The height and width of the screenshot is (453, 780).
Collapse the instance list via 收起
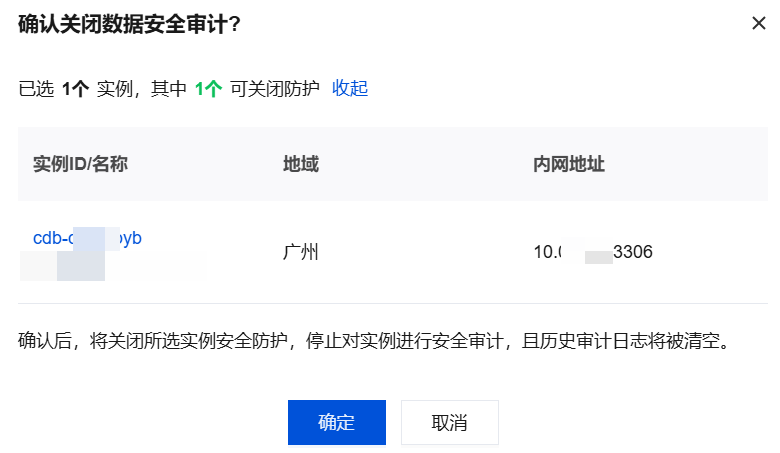click(x=350, y=88)
